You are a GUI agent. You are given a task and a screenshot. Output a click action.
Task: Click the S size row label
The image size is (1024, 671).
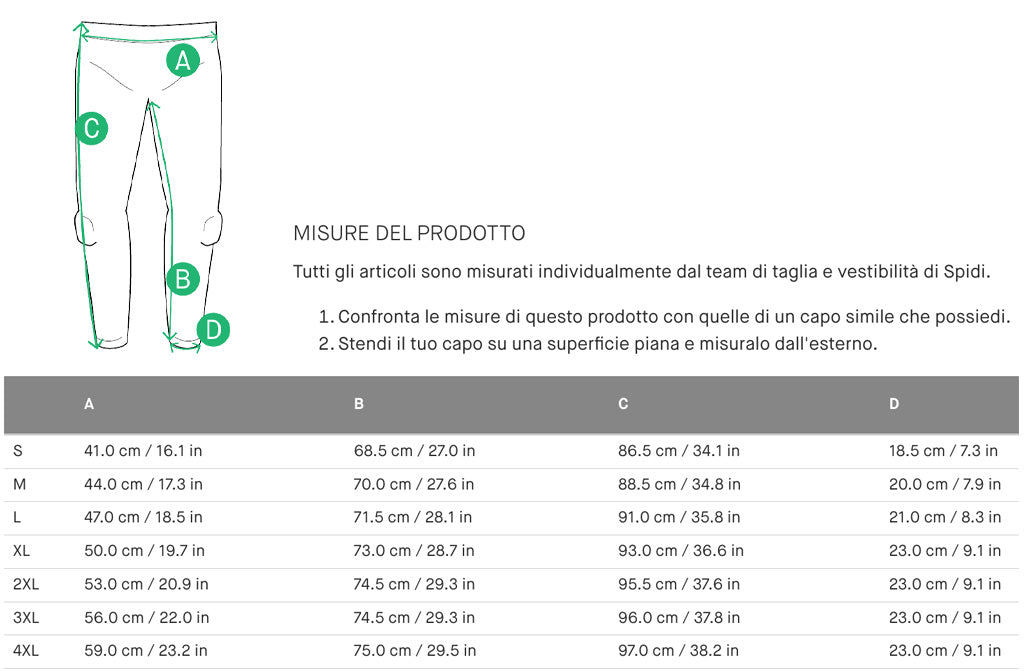18,451
